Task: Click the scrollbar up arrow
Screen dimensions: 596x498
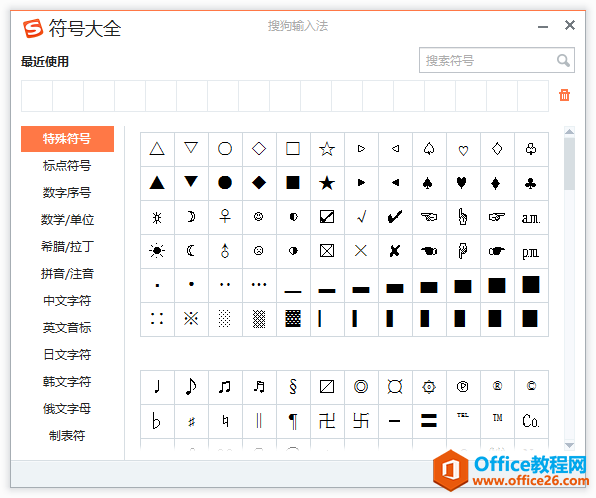Action: point(569,132)
